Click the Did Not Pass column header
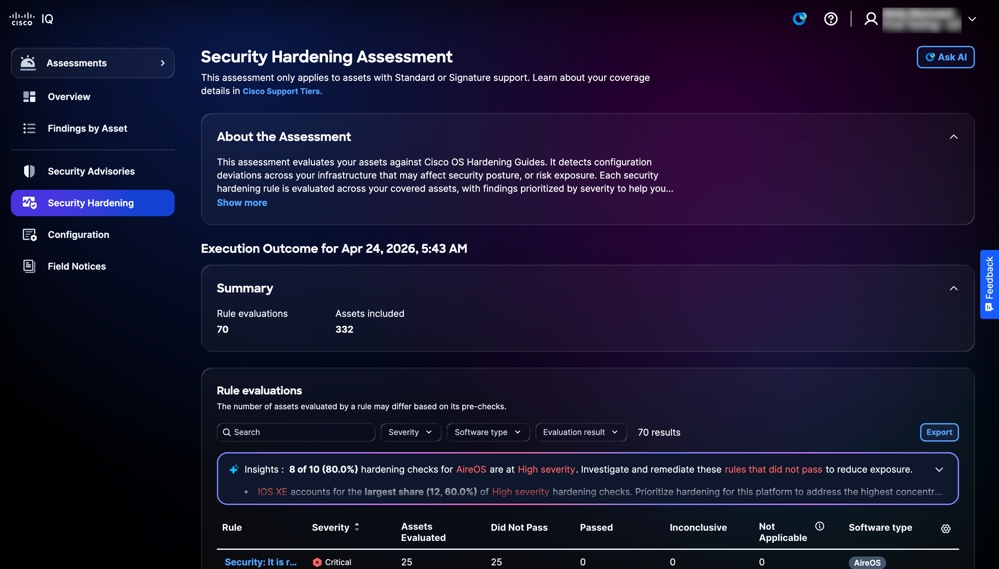This screenshot has height=569, width=999. (519, 528)
